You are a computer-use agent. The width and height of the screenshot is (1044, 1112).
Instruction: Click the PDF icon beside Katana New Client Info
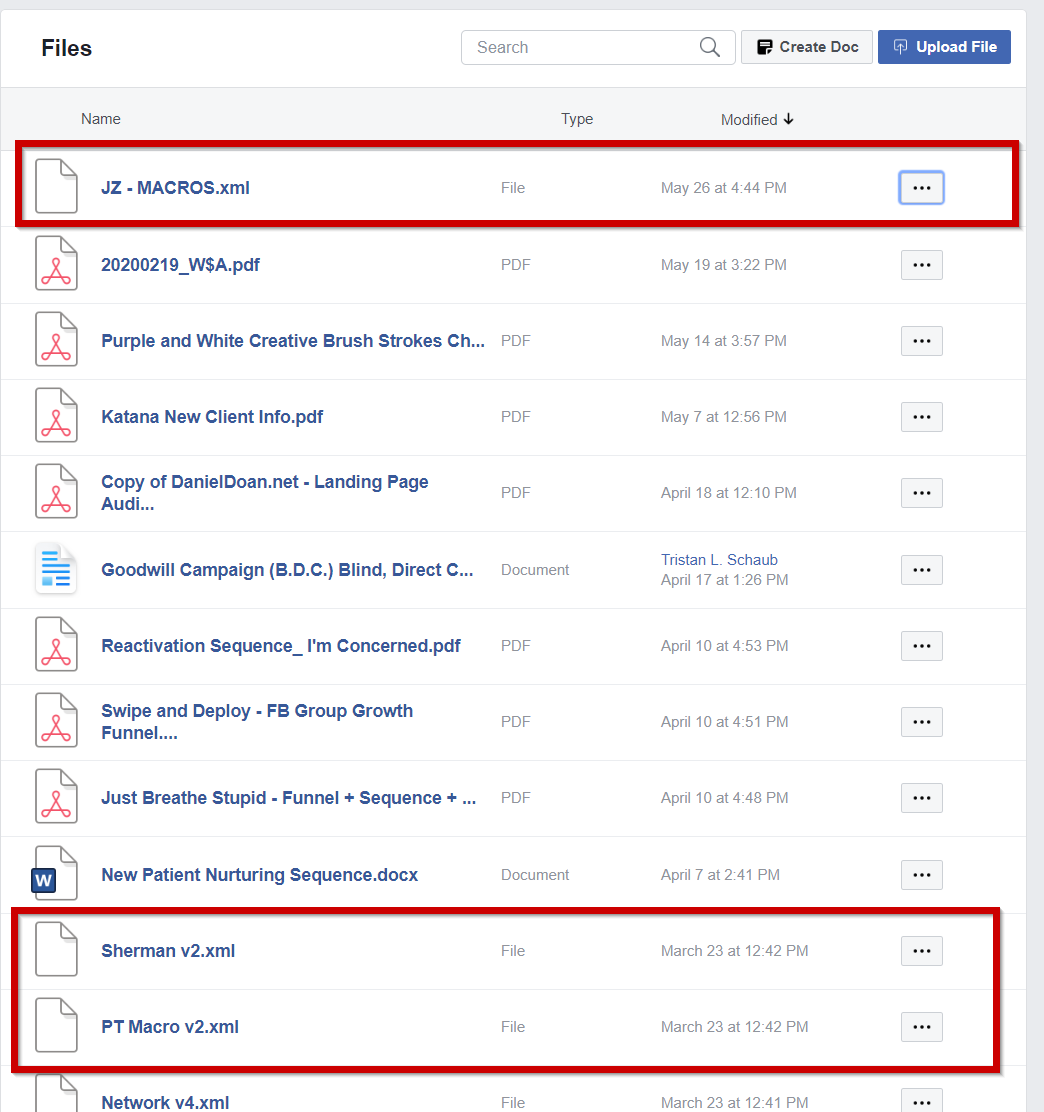56,416
